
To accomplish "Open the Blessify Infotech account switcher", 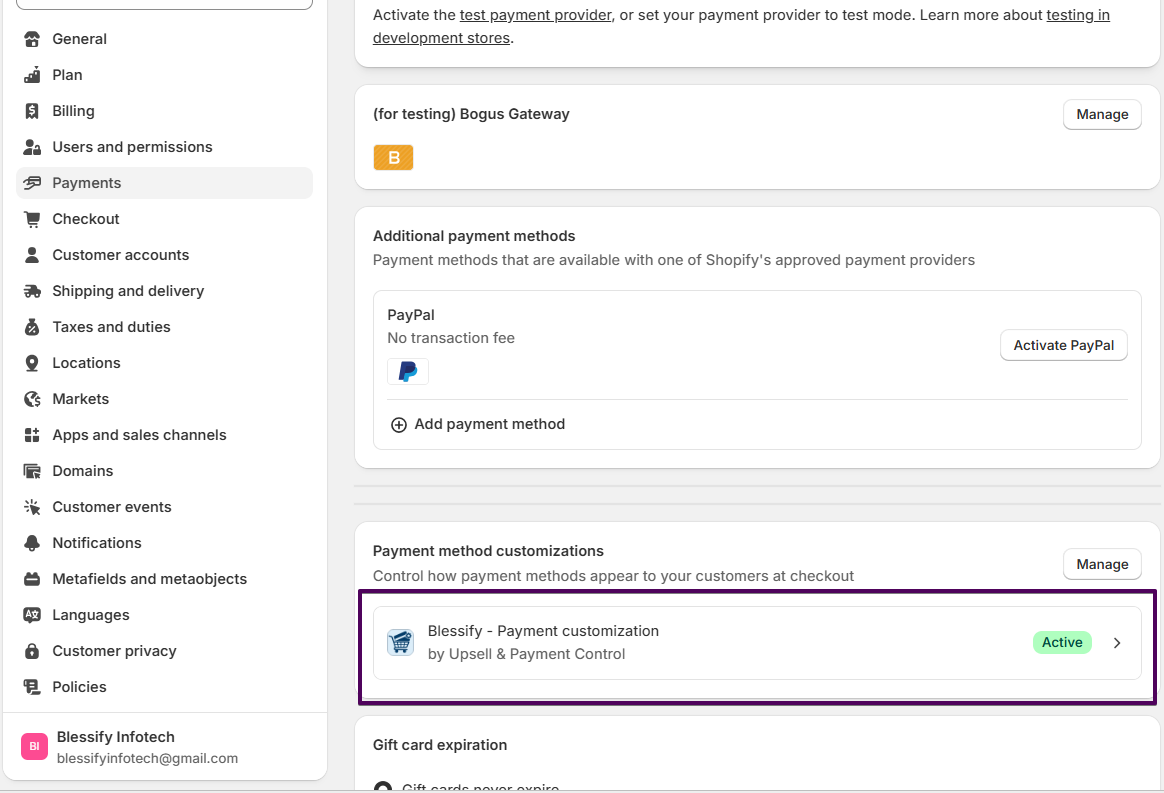I will [164, 747].
